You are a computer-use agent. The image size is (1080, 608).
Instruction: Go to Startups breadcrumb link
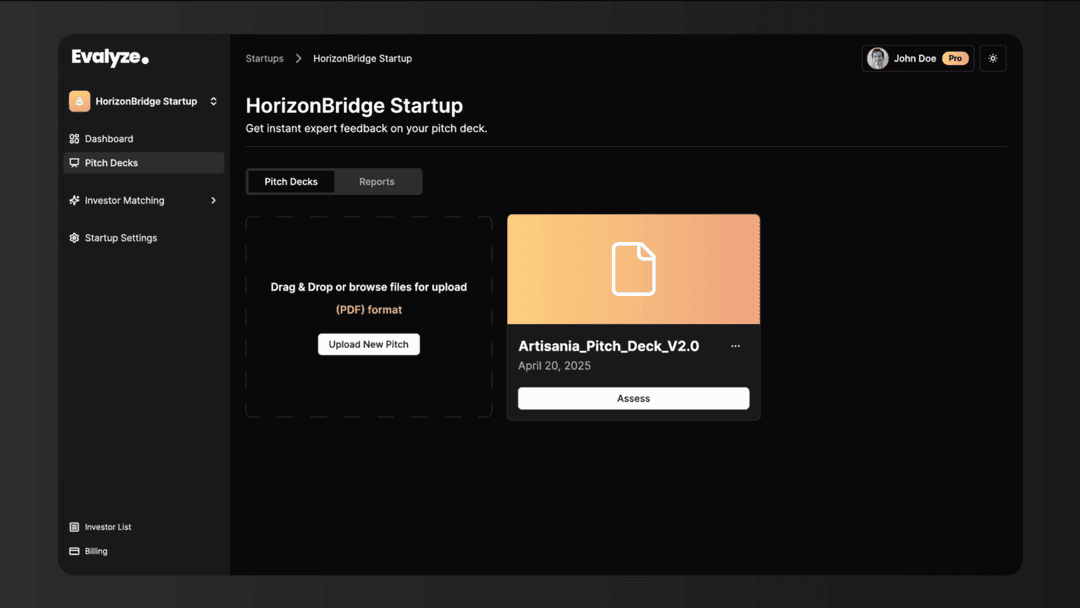coord(265,59)
